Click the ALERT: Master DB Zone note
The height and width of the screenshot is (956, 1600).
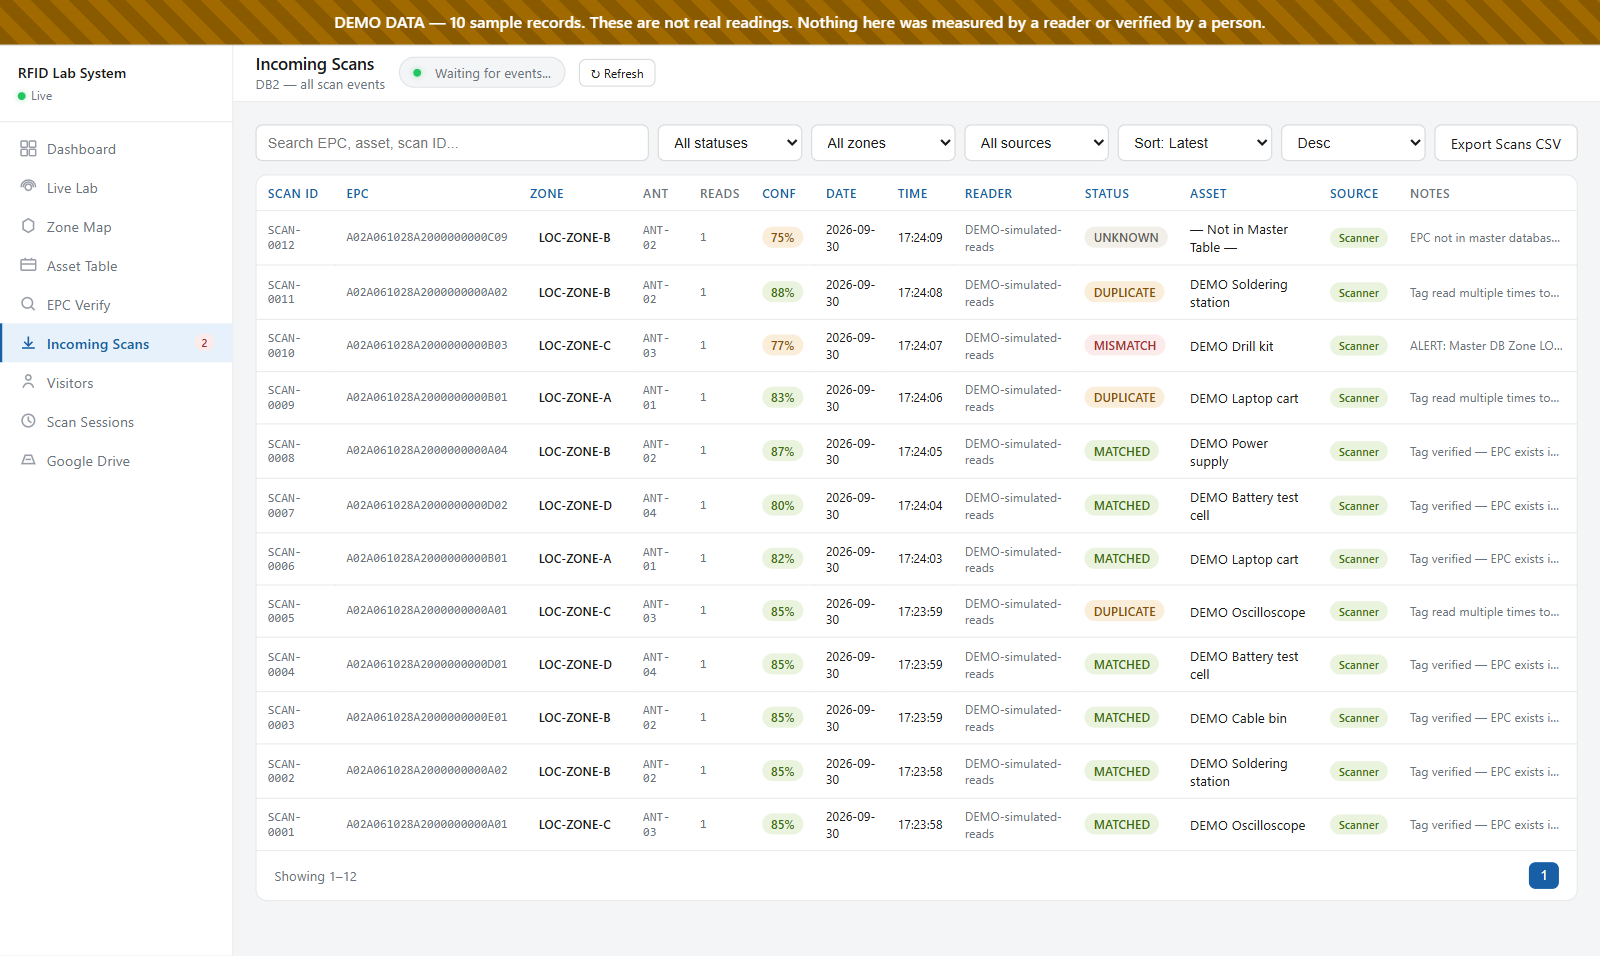coord(1486,346)
